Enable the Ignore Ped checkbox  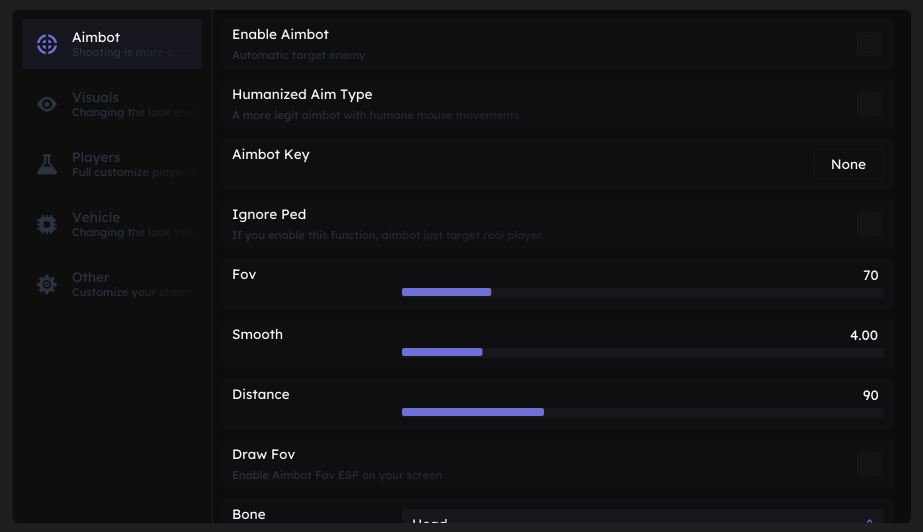tap(869, 224)
